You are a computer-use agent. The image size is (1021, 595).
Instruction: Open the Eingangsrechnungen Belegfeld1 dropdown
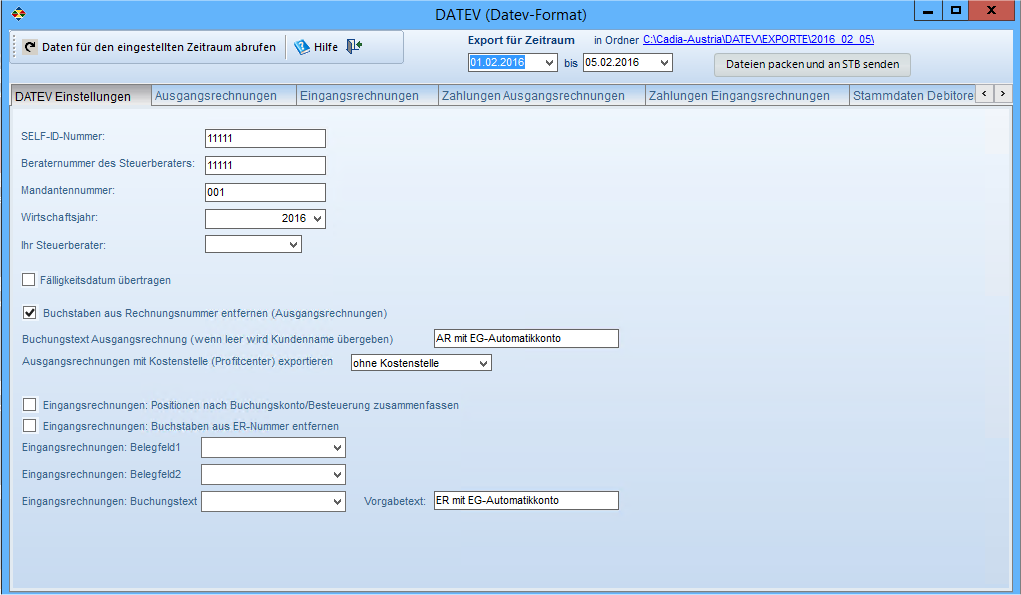coord(337,448)
